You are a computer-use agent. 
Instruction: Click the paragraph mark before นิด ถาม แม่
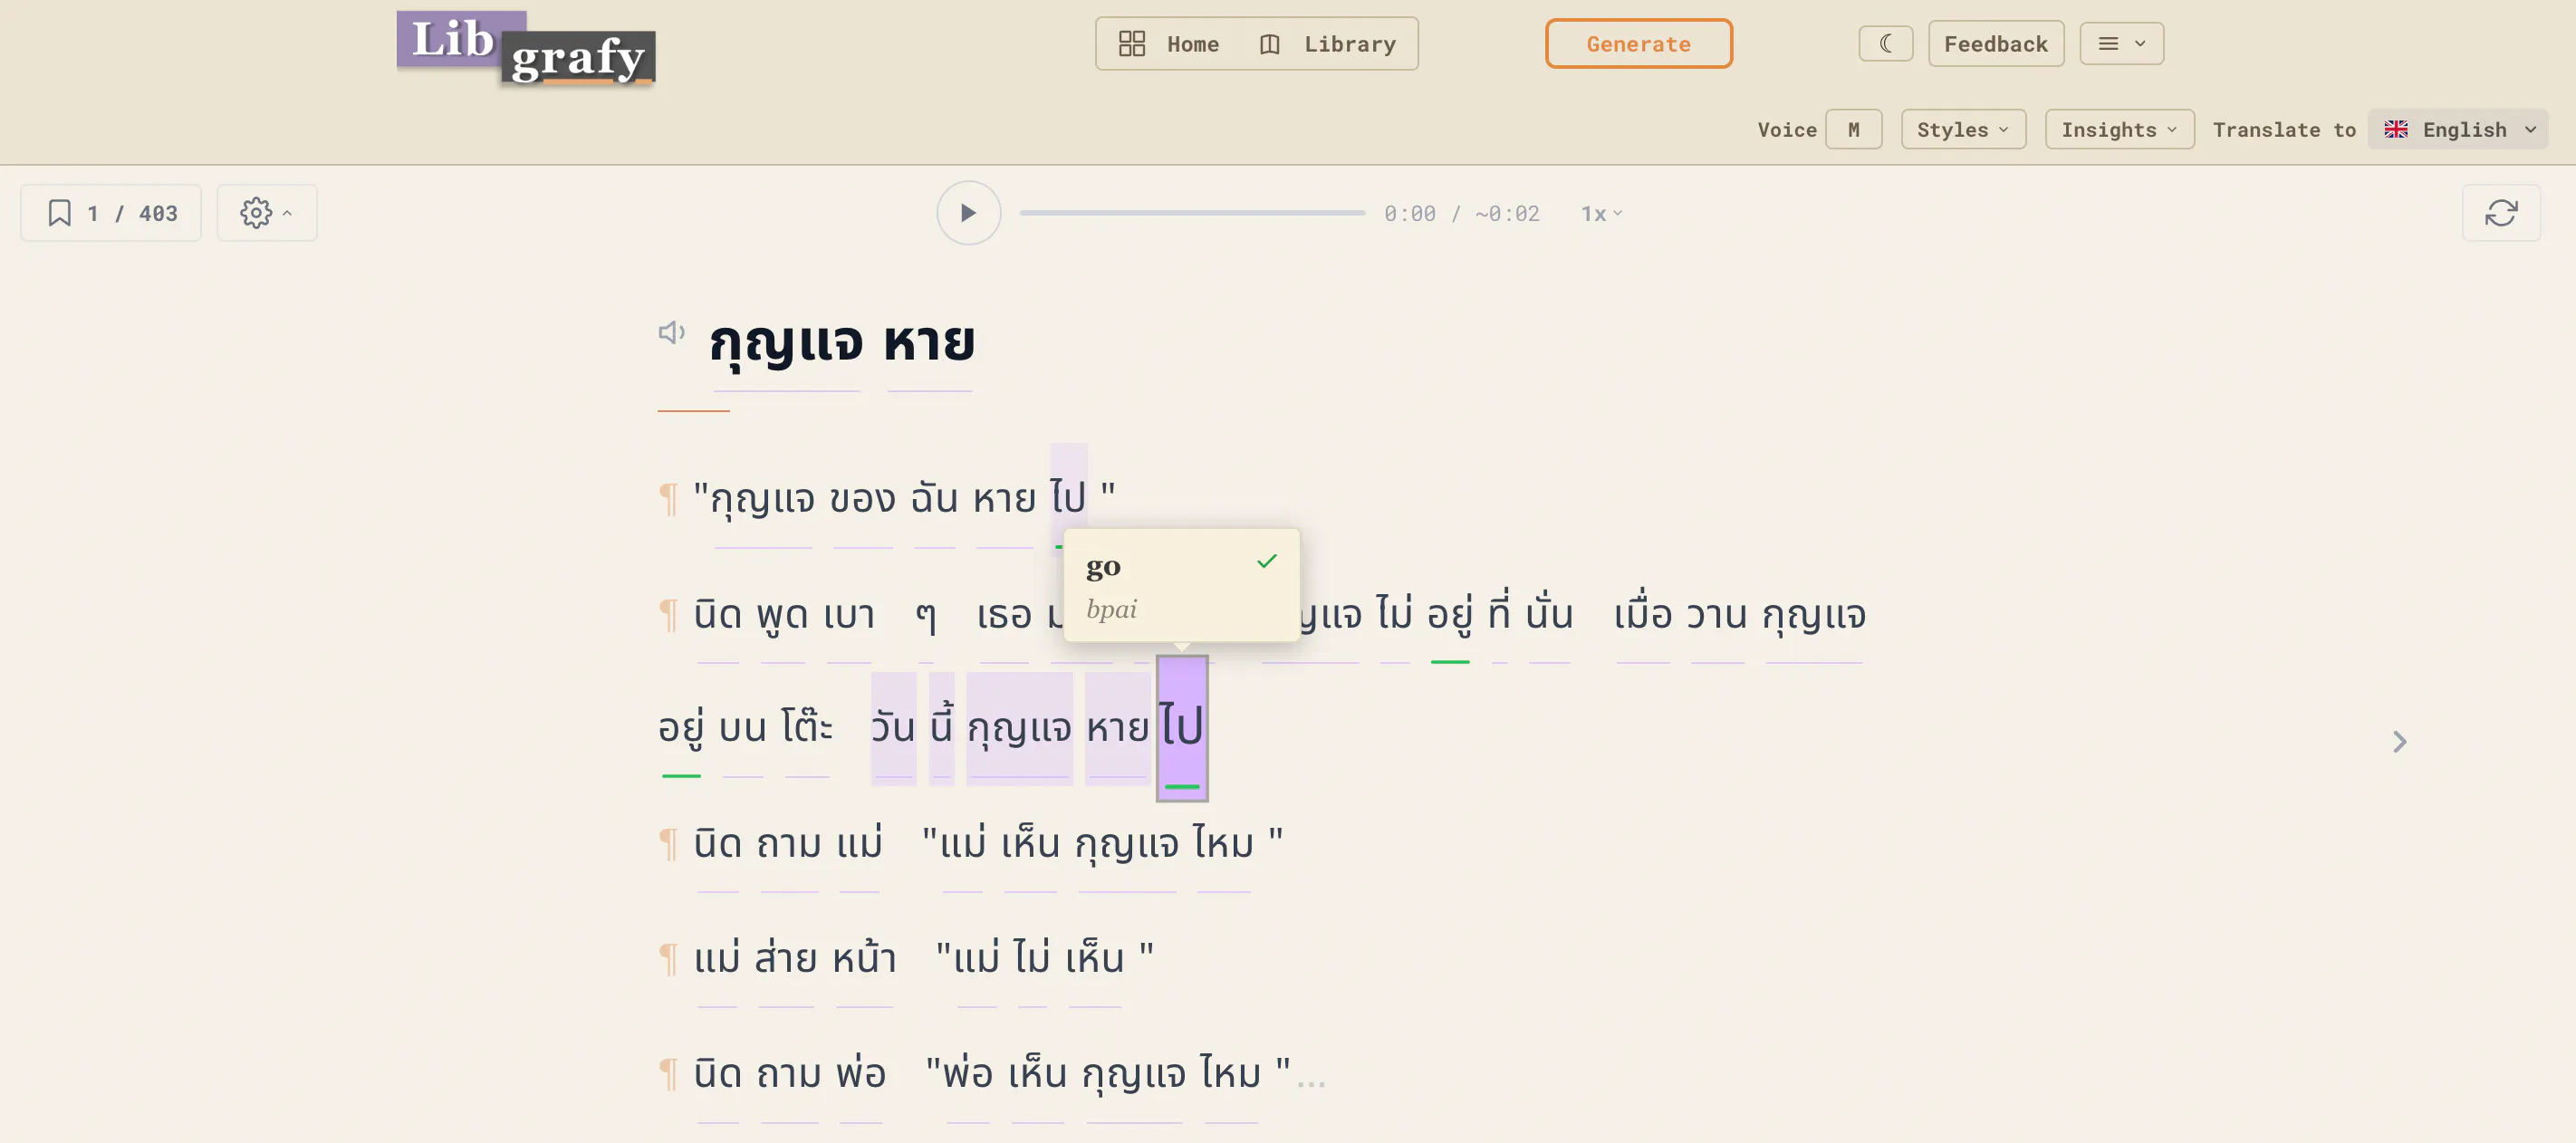click(x=668, y=844)
